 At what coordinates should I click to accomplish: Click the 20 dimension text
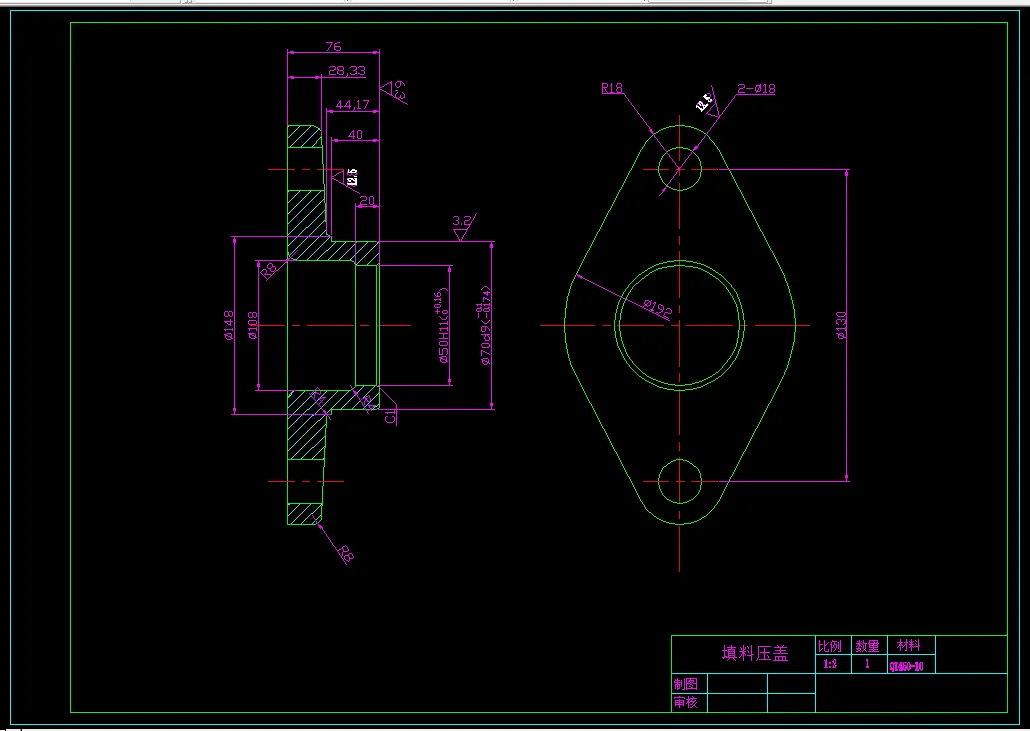[x=367, y=201]
